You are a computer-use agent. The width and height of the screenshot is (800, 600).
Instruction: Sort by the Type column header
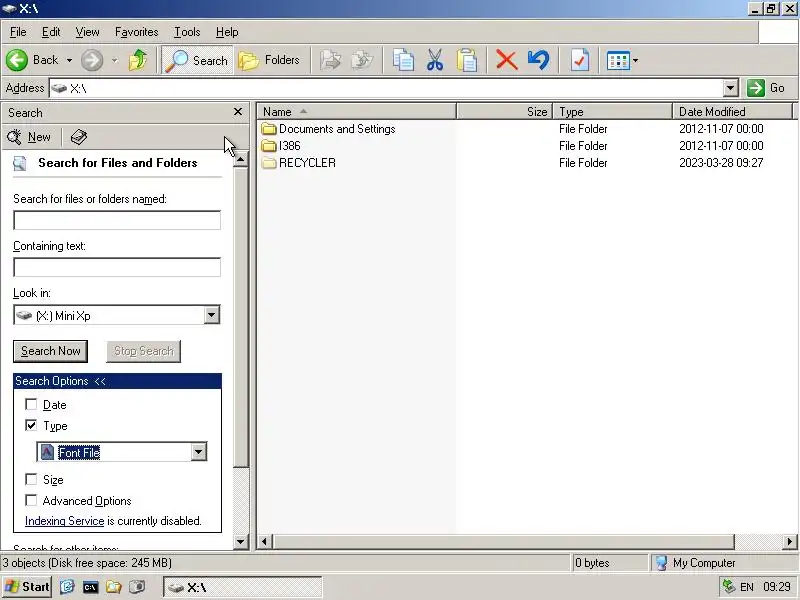(613, 112)
